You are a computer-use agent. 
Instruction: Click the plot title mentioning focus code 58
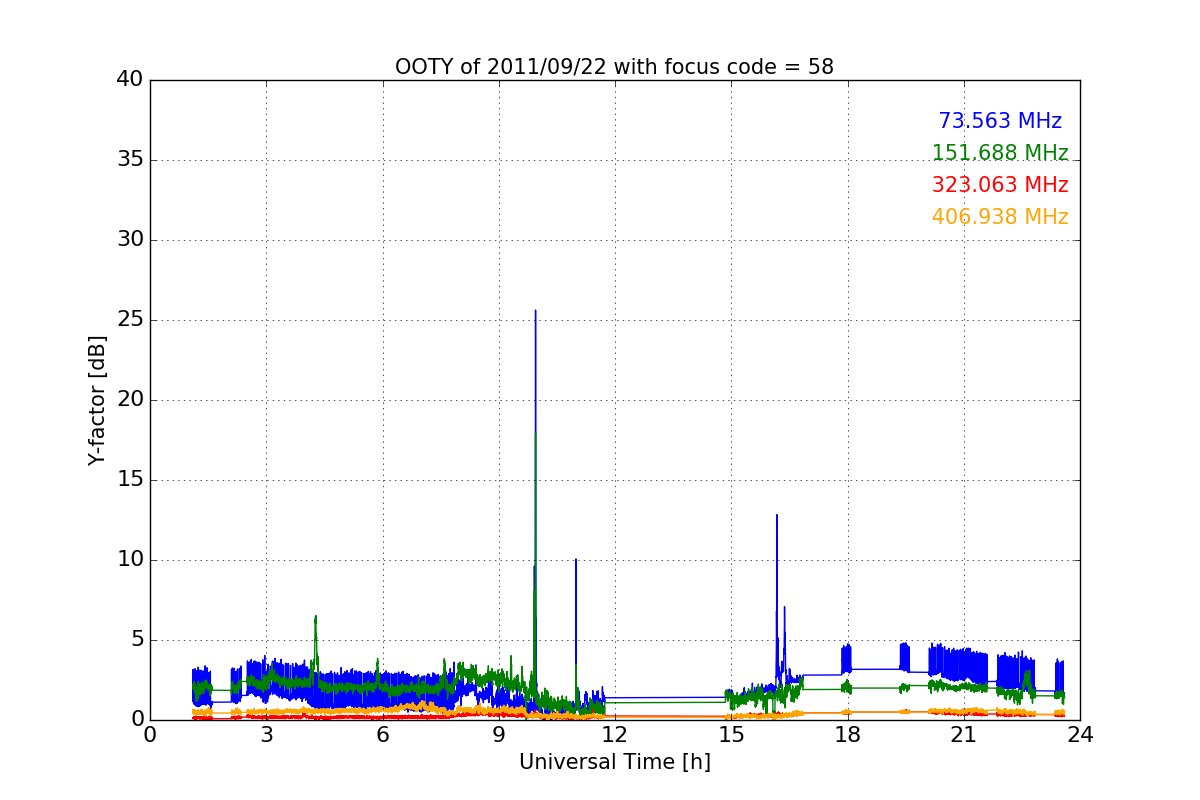(x=614, y=67)
